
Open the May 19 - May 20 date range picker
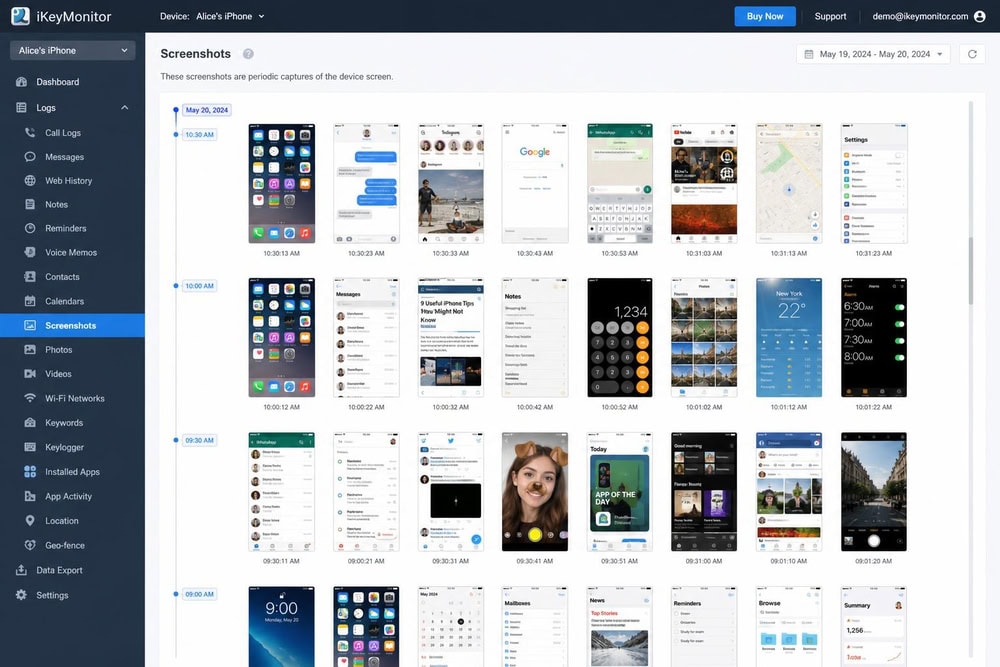[x=873, y=54]
